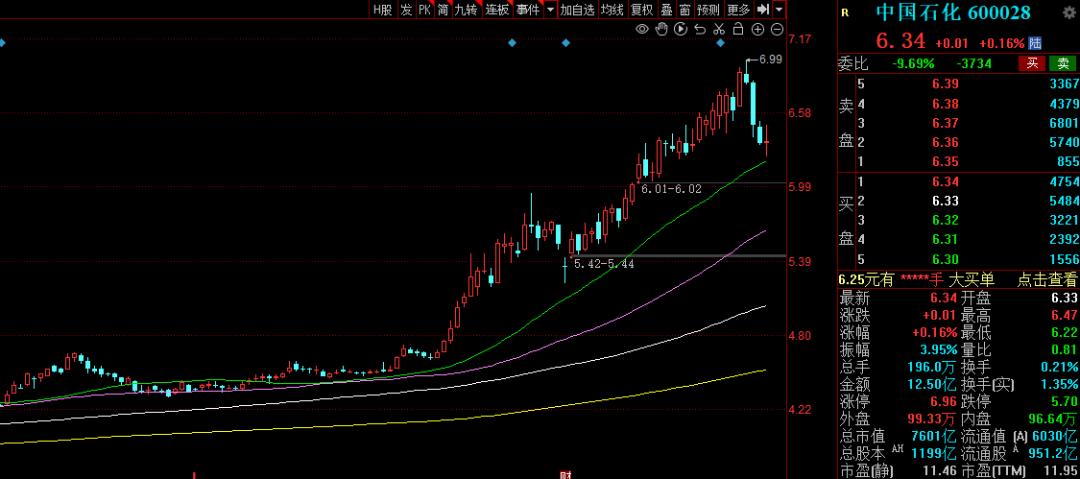The width and height of the screenshot is (1080, 479).
Task: Click the 总市值 7601亿 value
Action: point(933,436)
